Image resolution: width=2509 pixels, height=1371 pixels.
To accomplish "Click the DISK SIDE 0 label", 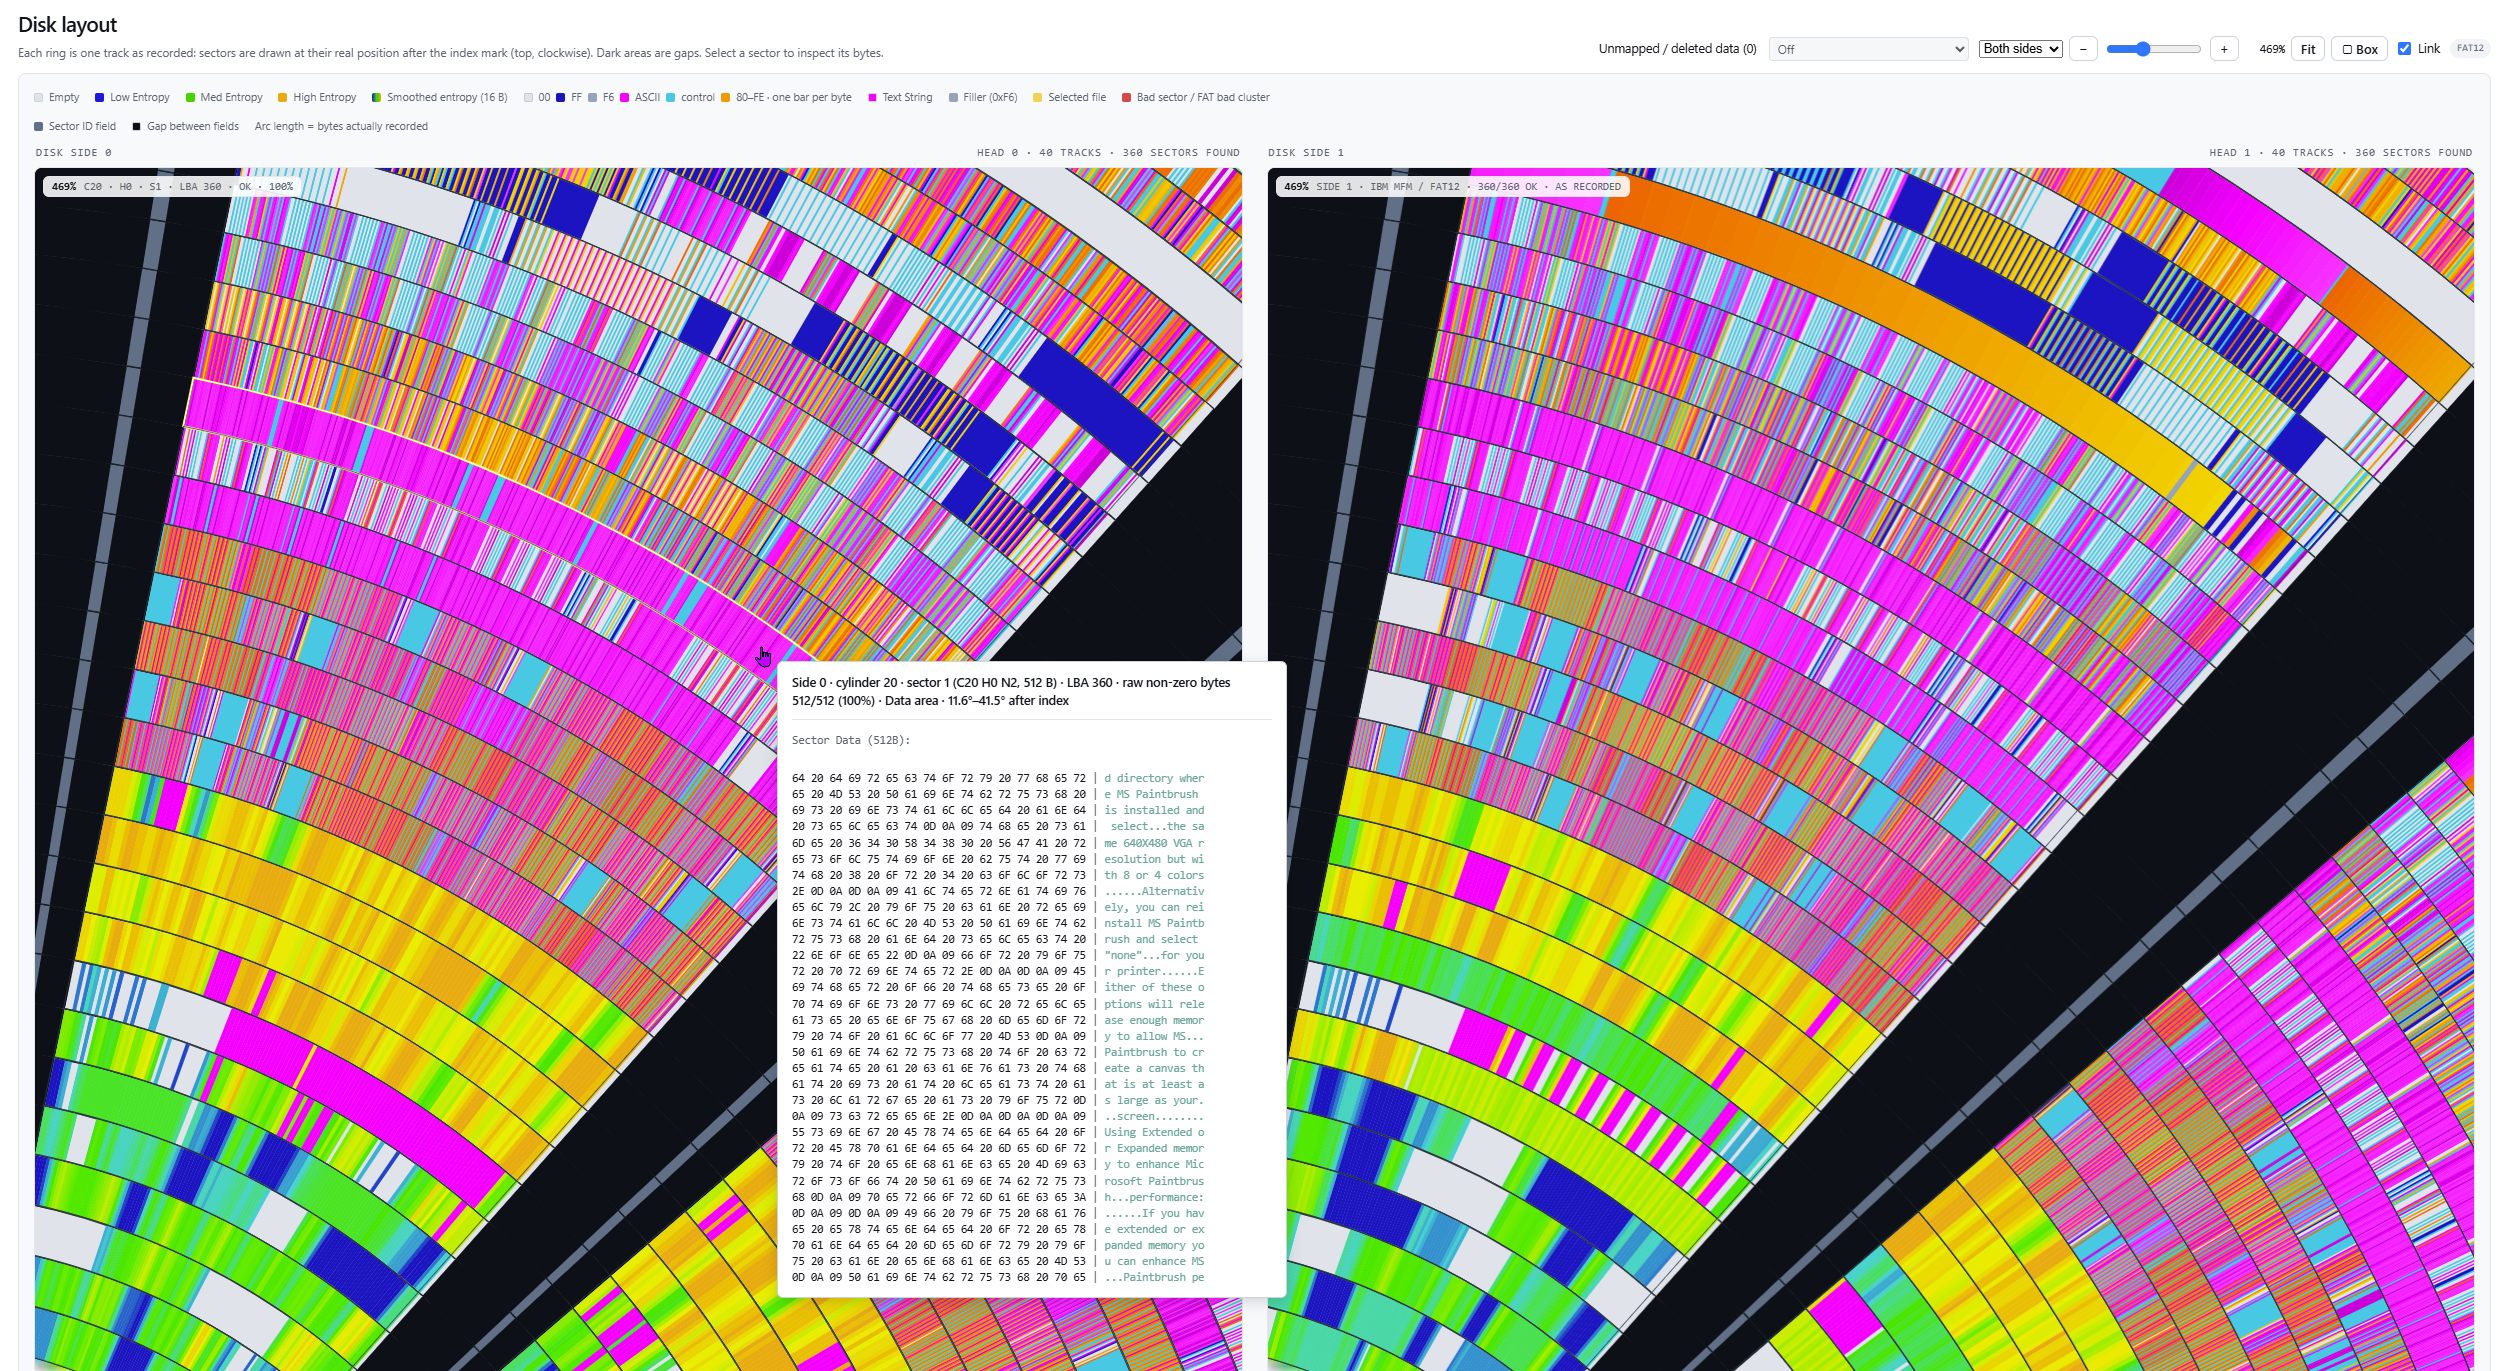I will tap(73, 153).
